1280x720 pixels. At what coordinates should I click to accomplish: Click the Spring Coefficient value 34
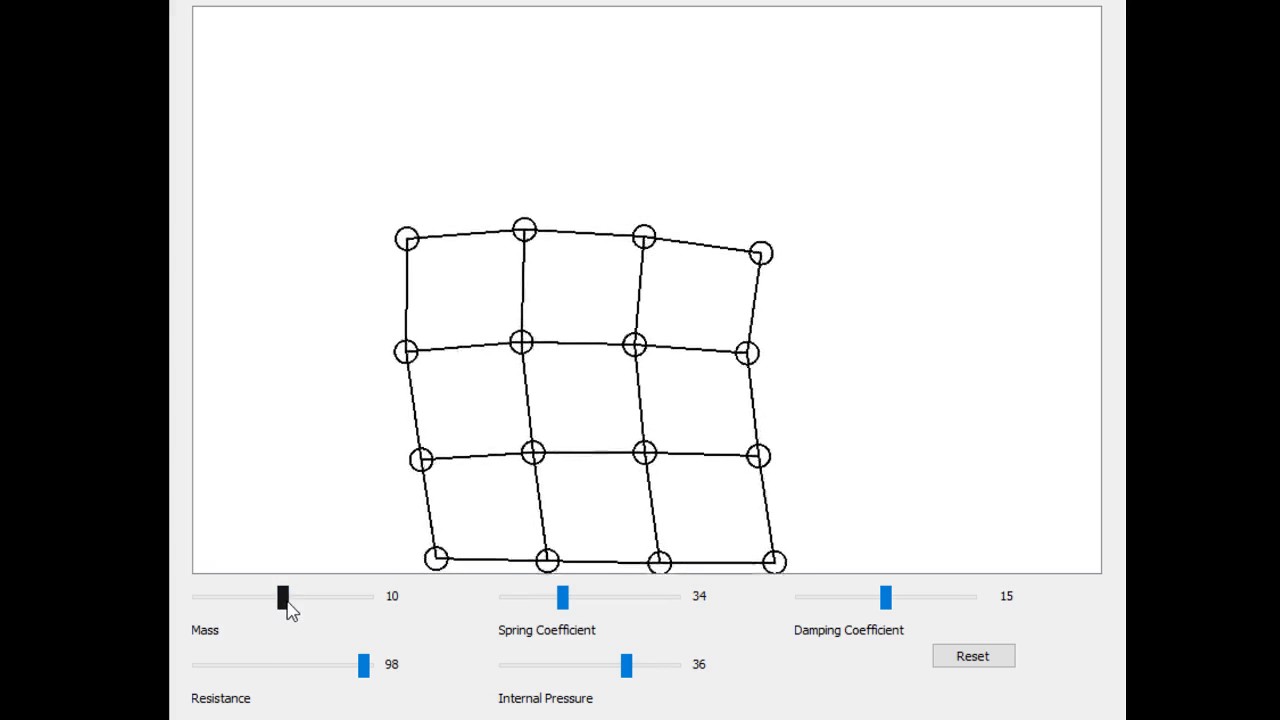[699, 596]
